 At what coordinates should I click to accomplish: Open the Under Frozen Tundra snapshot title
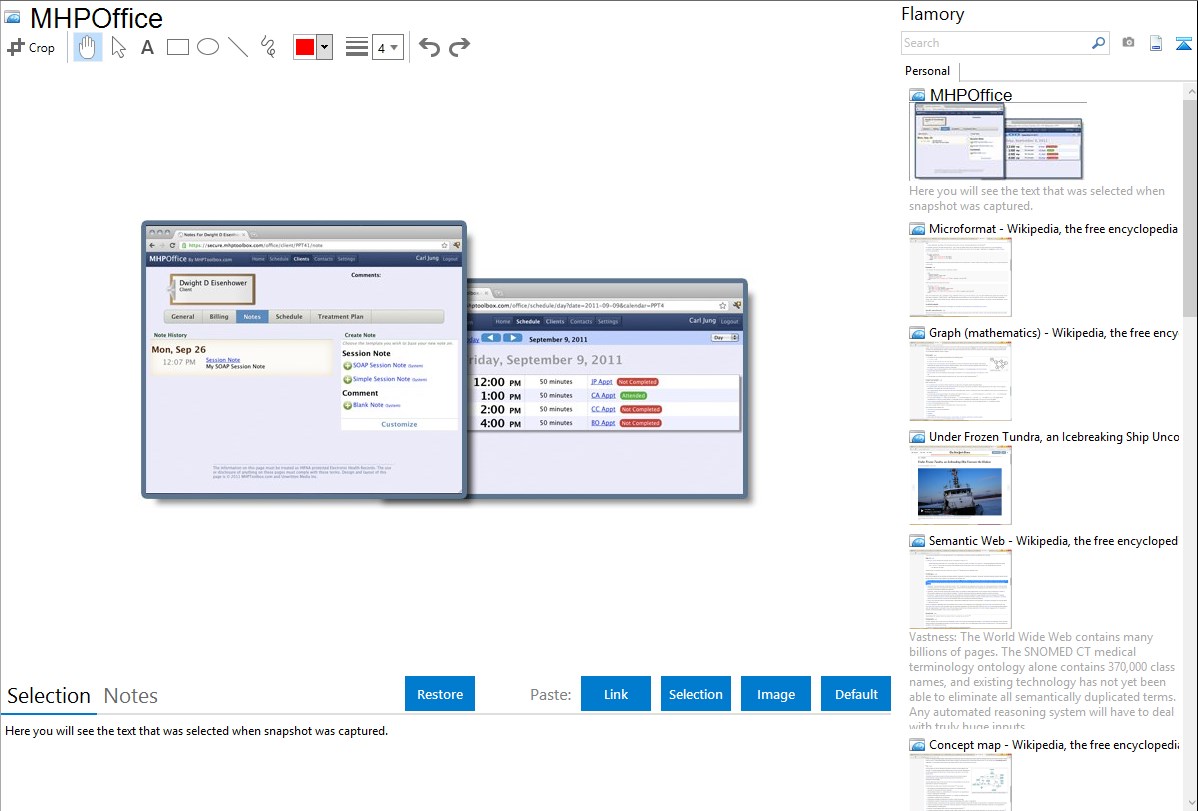1054,436
